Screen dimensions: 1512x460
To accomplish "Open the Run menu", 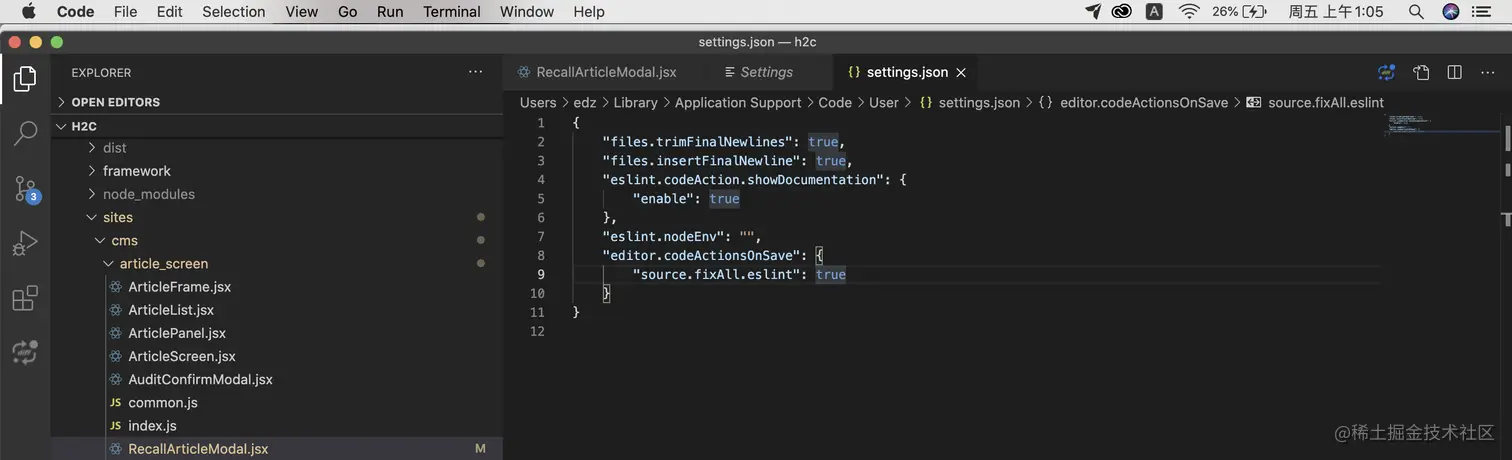I will click(x=390, y=12).
